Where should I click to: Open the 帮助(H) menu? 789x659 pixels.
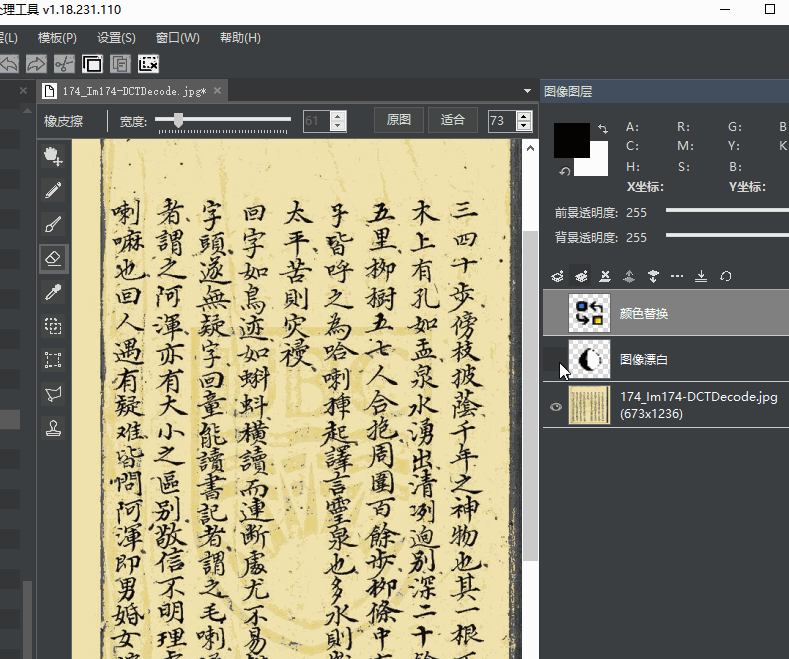tap(241, 38)
